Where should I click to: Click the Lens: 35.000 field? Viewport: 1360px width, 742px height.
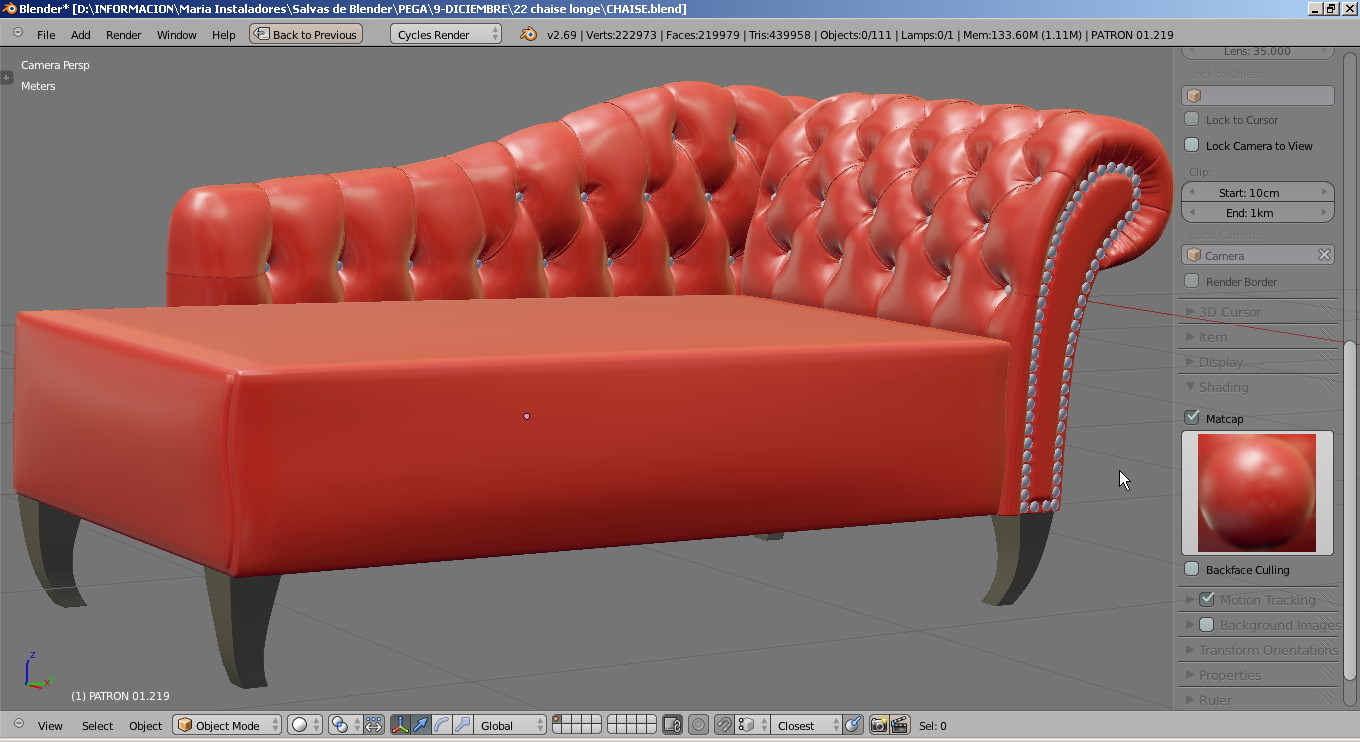pos(1258,50)
